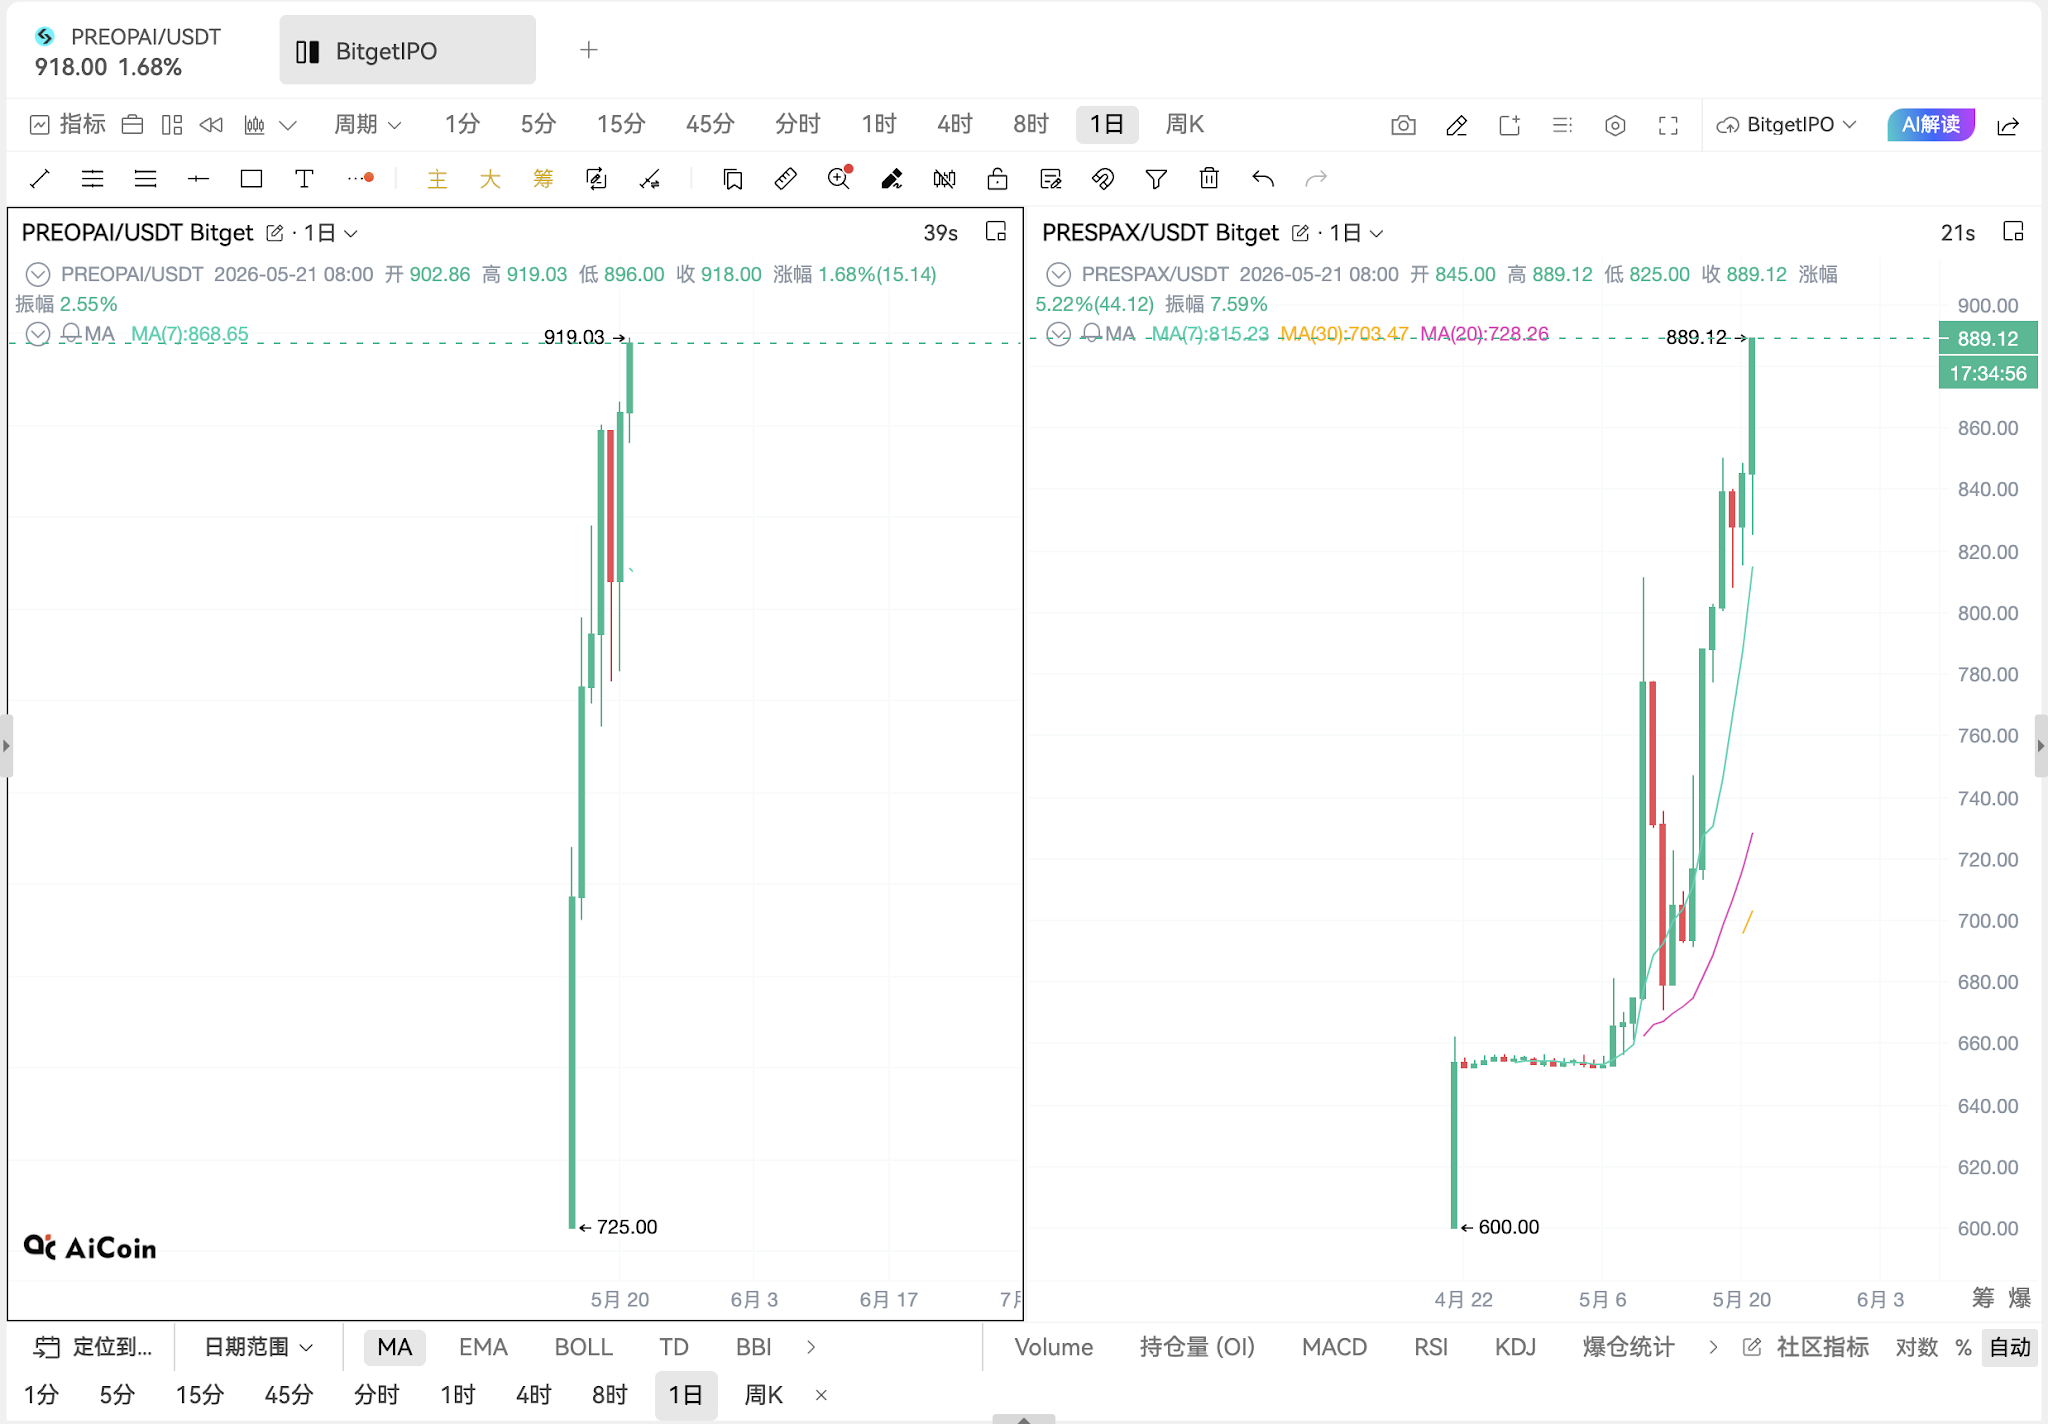Image resolution: width=2048 pixels, height=1424 pixels.
Task: Pick the text annotation tool
Action: (304, 179)
